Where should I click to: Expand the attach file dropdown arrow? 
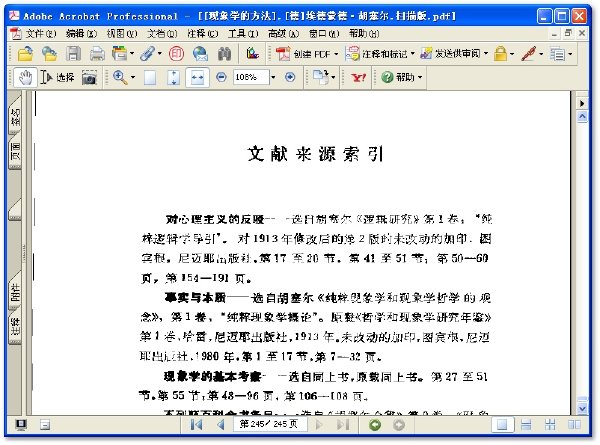[x=160, y=54]
